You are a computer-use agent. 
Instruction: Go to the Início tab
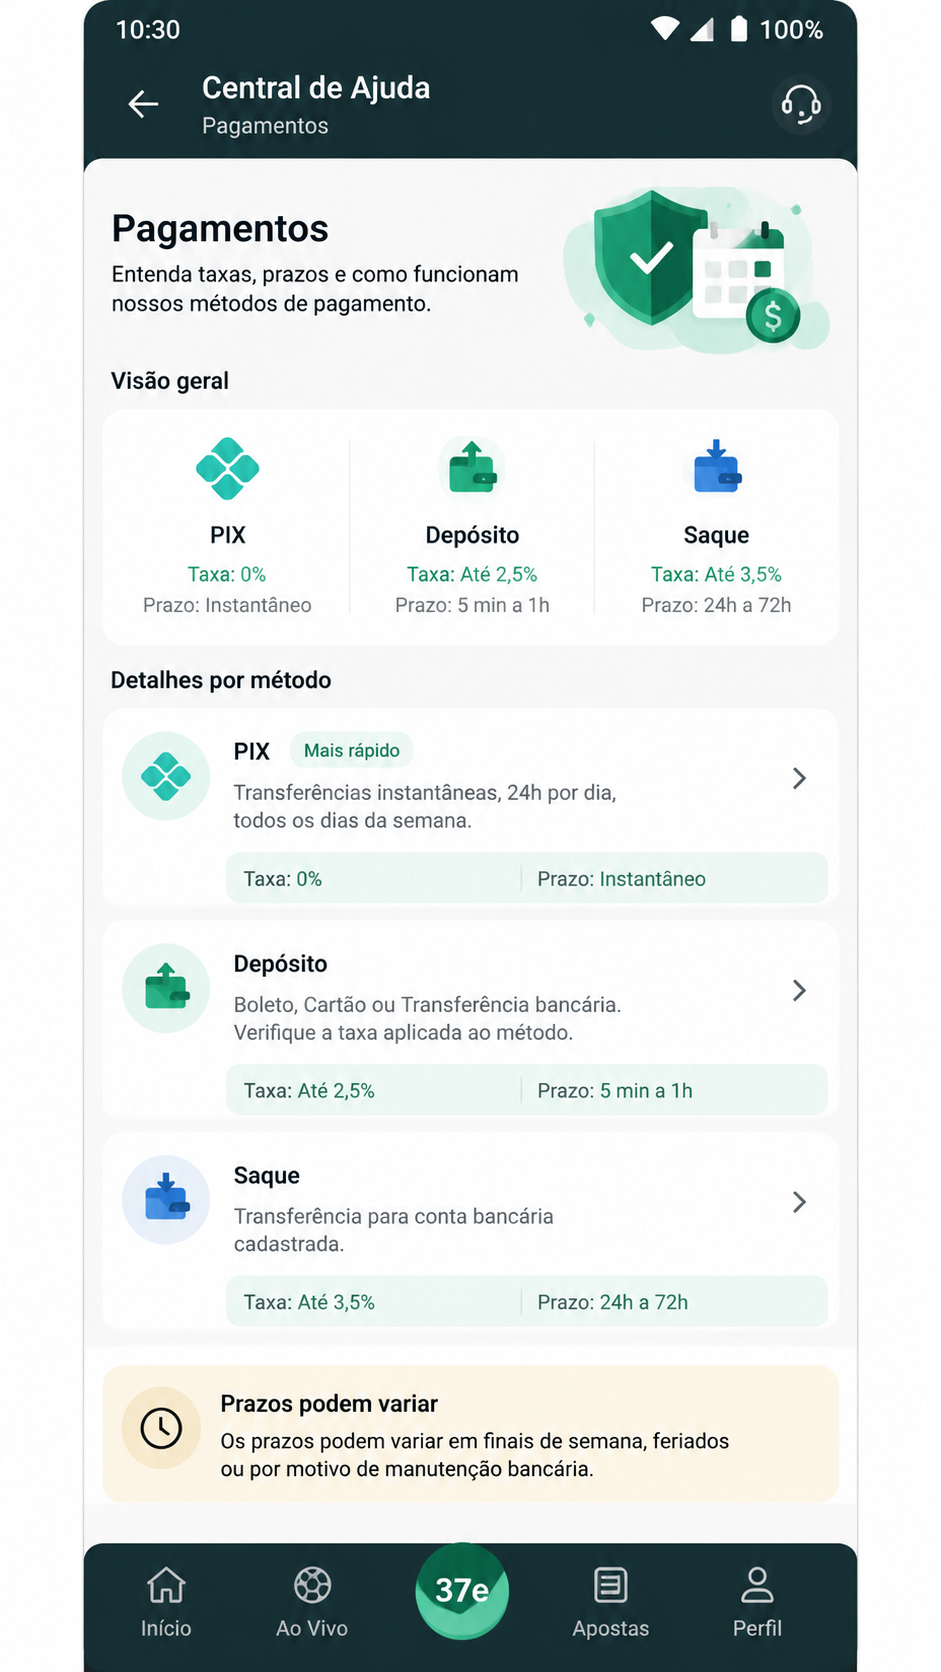[x=166, y=1601]
